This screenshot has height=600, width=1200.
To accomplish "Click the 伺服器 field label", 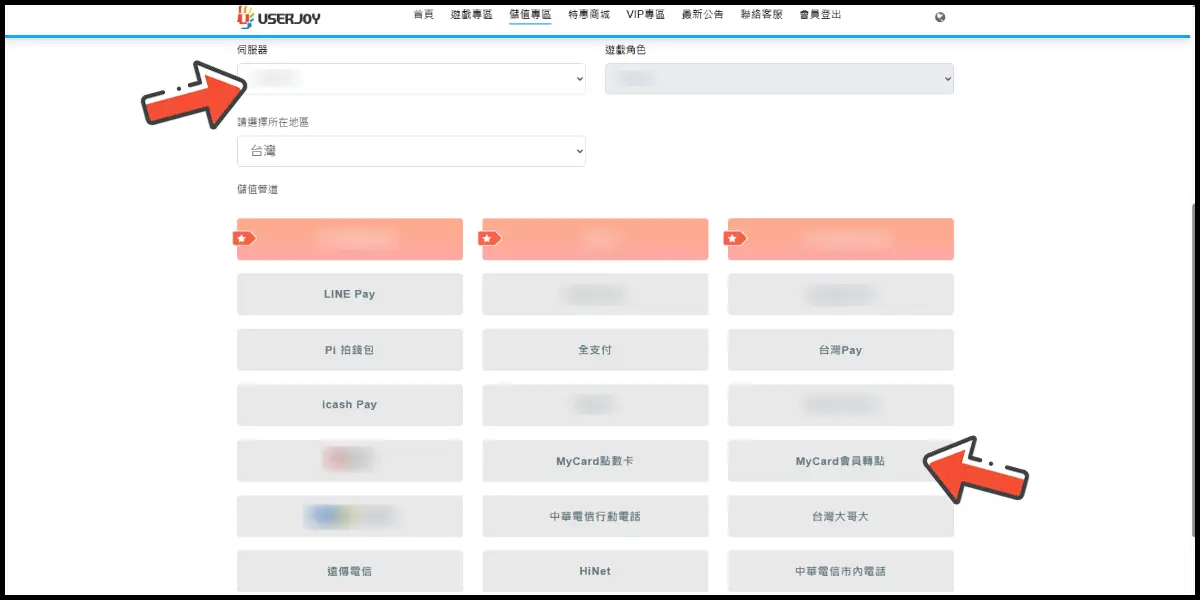I will 253,50.
